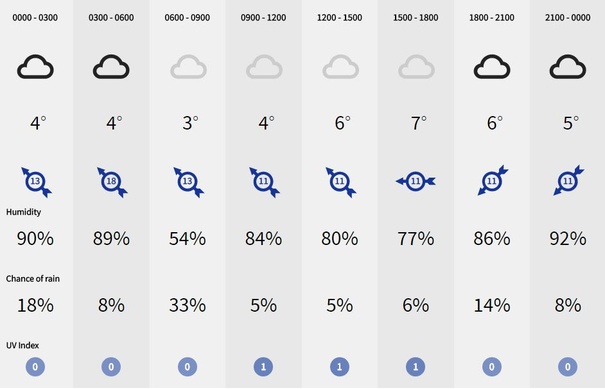Click the 54% humidity value
The width and height of the screenshot is (605, 389).
pyautogui.click(x=188, y=238)
